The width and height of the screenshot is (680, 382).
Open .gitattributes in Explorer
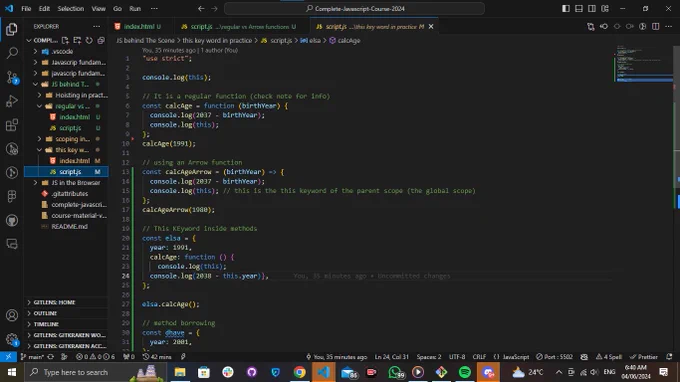click(x=66, y=193)
